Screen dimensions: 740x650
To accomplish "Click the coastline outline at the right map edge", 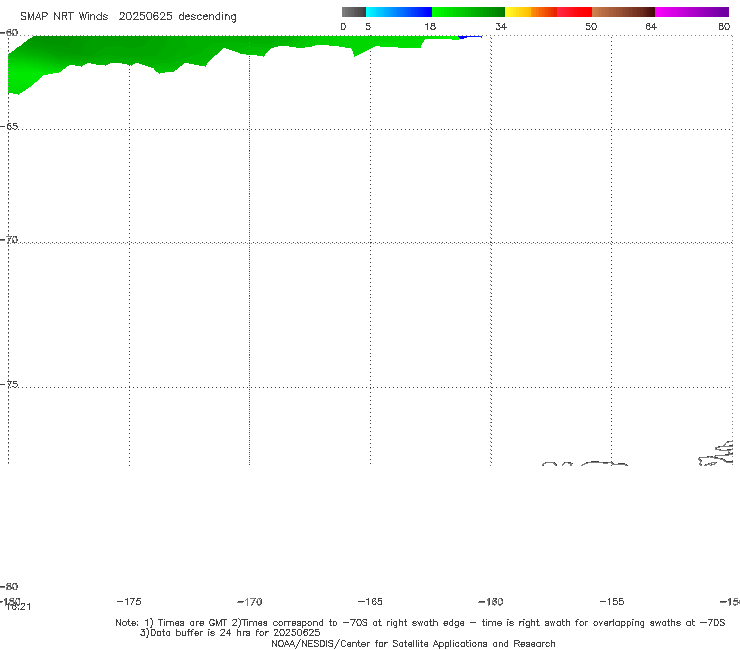I will pos(716,455).
